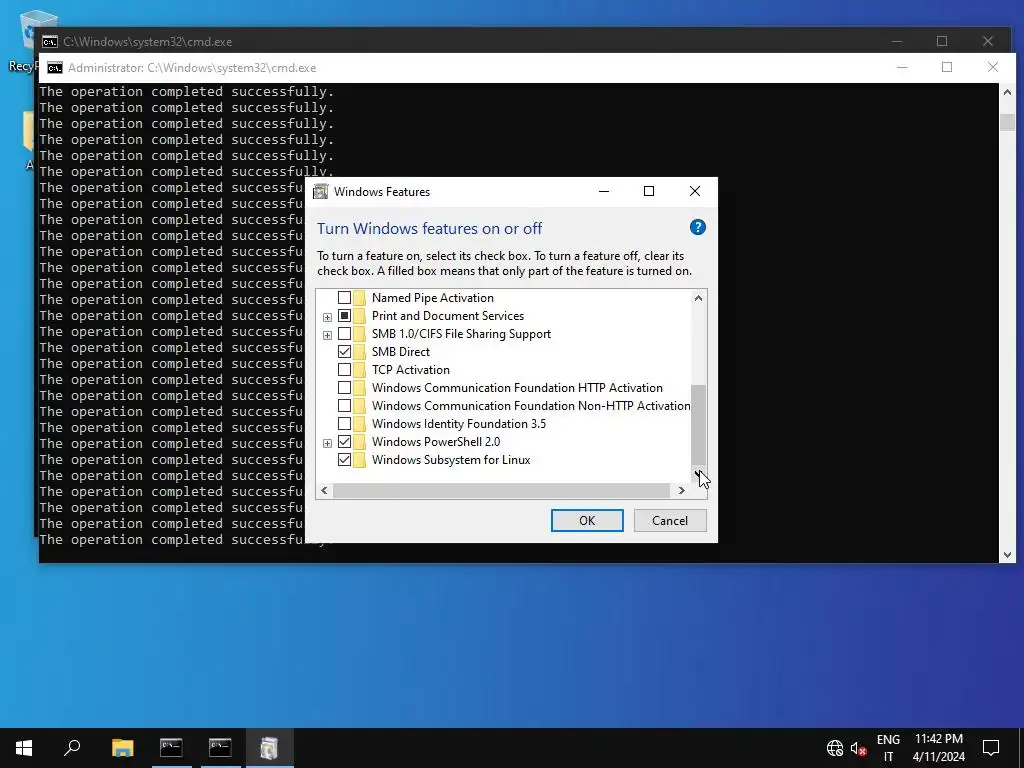Select the Windows Identity Foundation 3.5 row text

coord(458,424)
